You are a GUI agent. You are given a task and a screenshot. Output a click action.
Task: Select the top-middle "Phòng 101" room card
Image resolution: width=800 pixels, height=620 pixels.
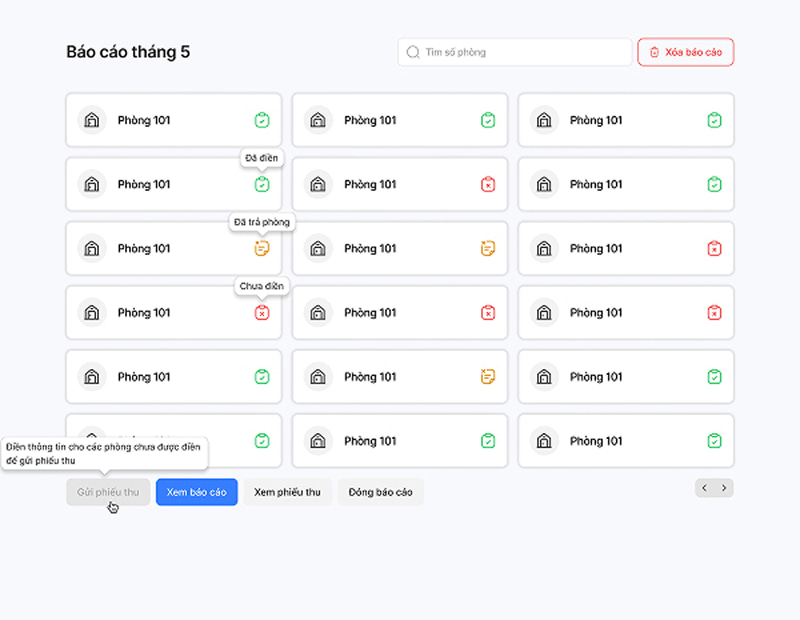pos(399,120)
